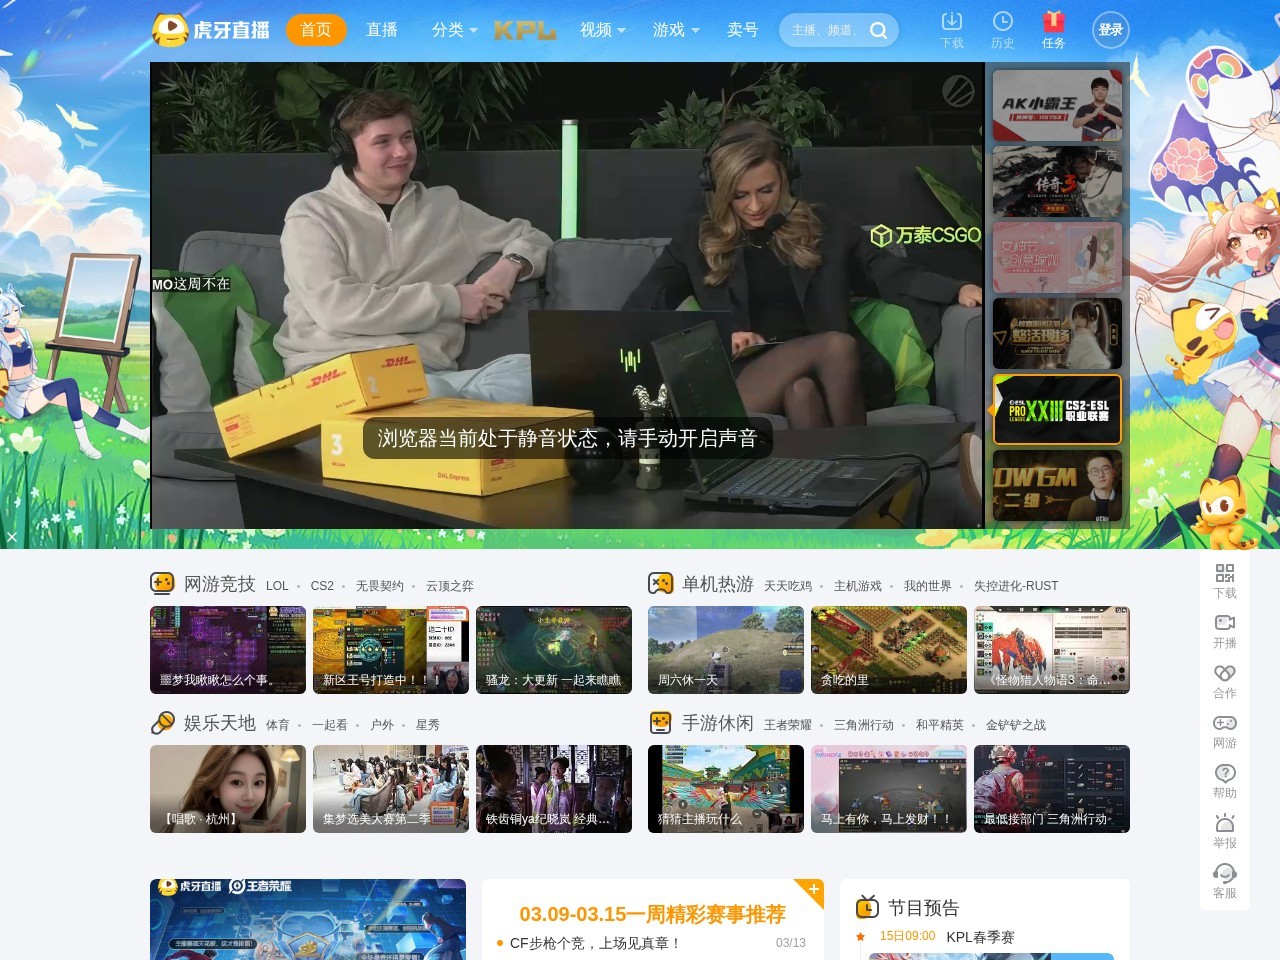Expand the 分类 category dropdown
Screen dimensions: 1280x960
pos(454,30)
